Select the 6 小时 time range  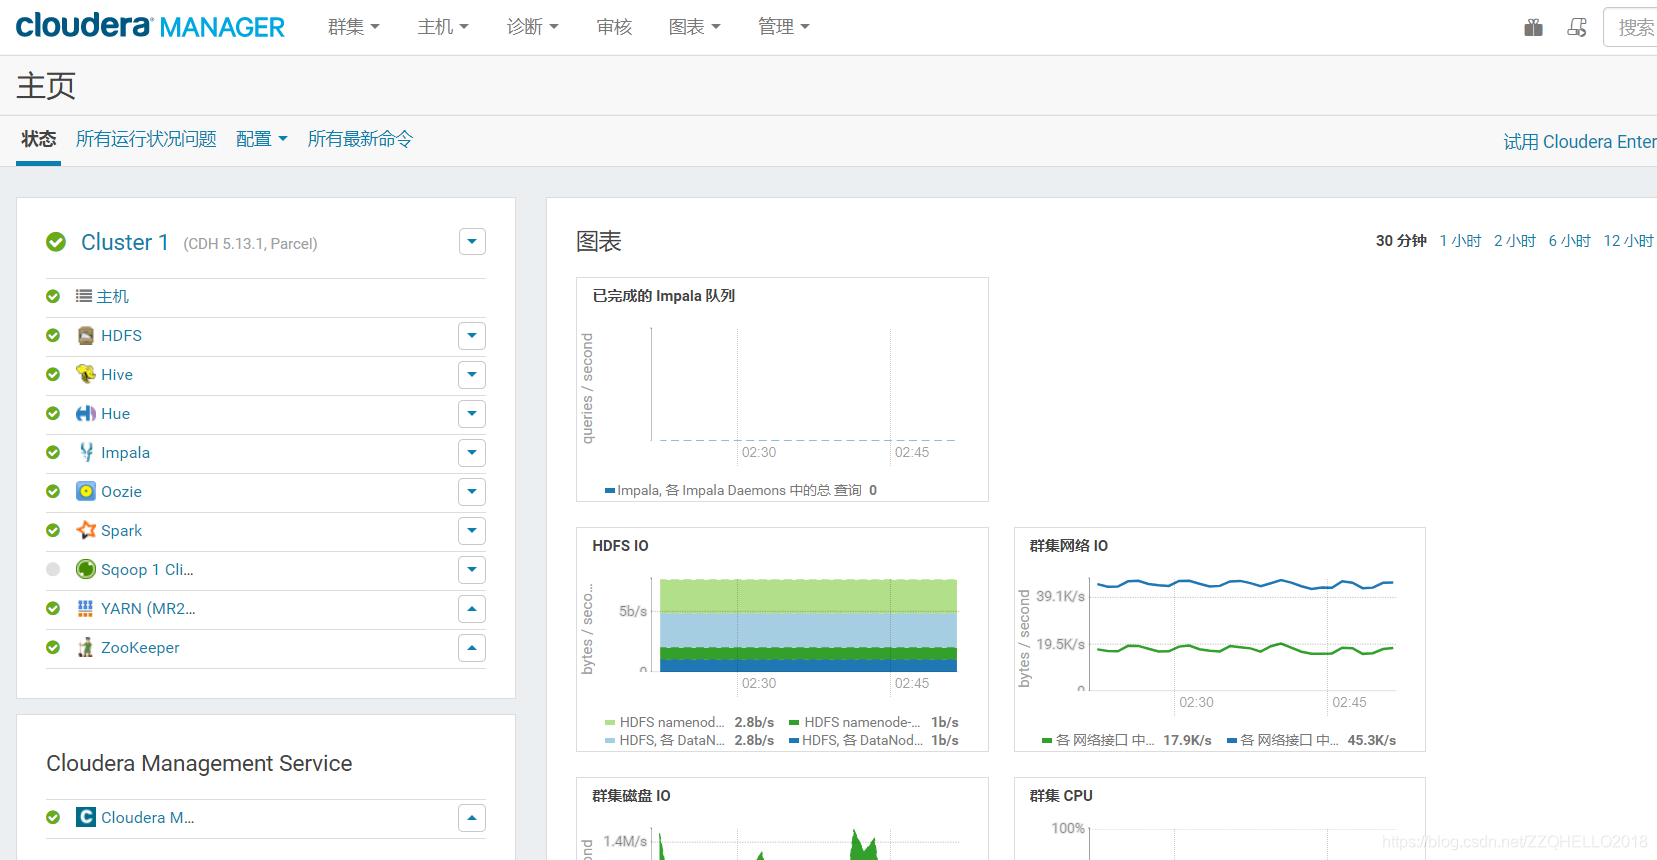[1570, 241]
